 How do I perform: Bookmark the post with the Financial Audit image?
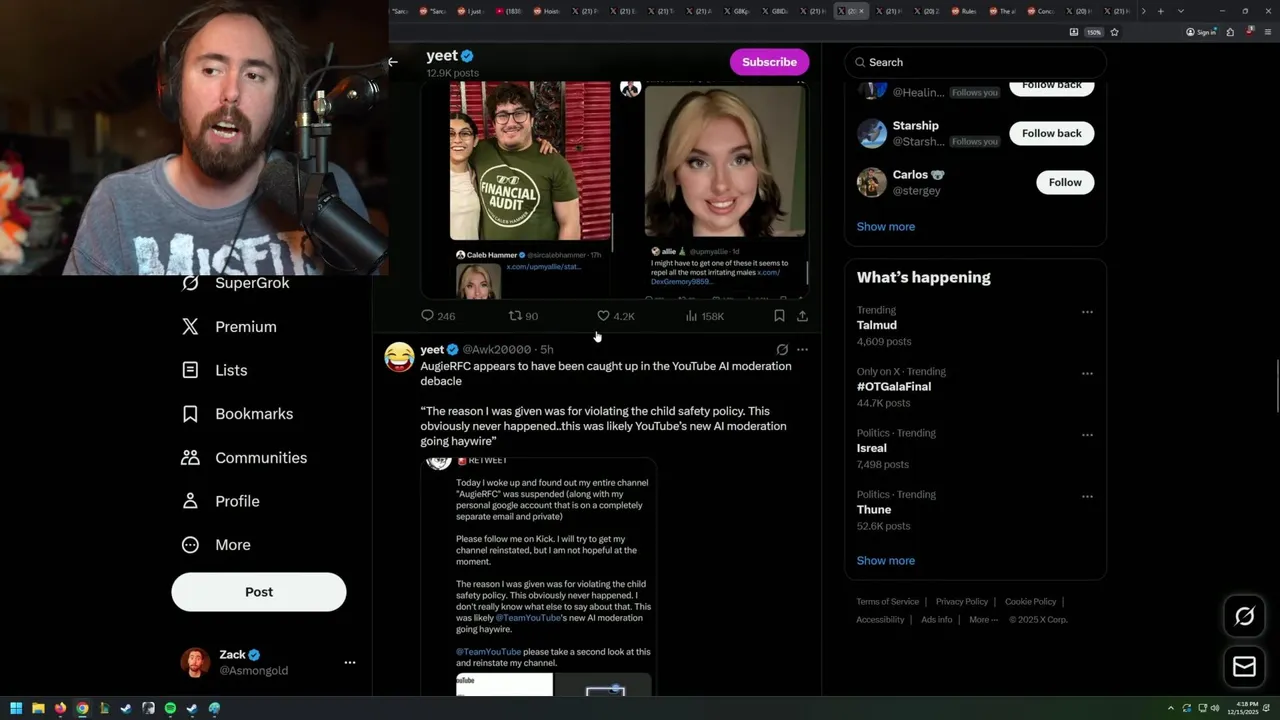(779, 316)
